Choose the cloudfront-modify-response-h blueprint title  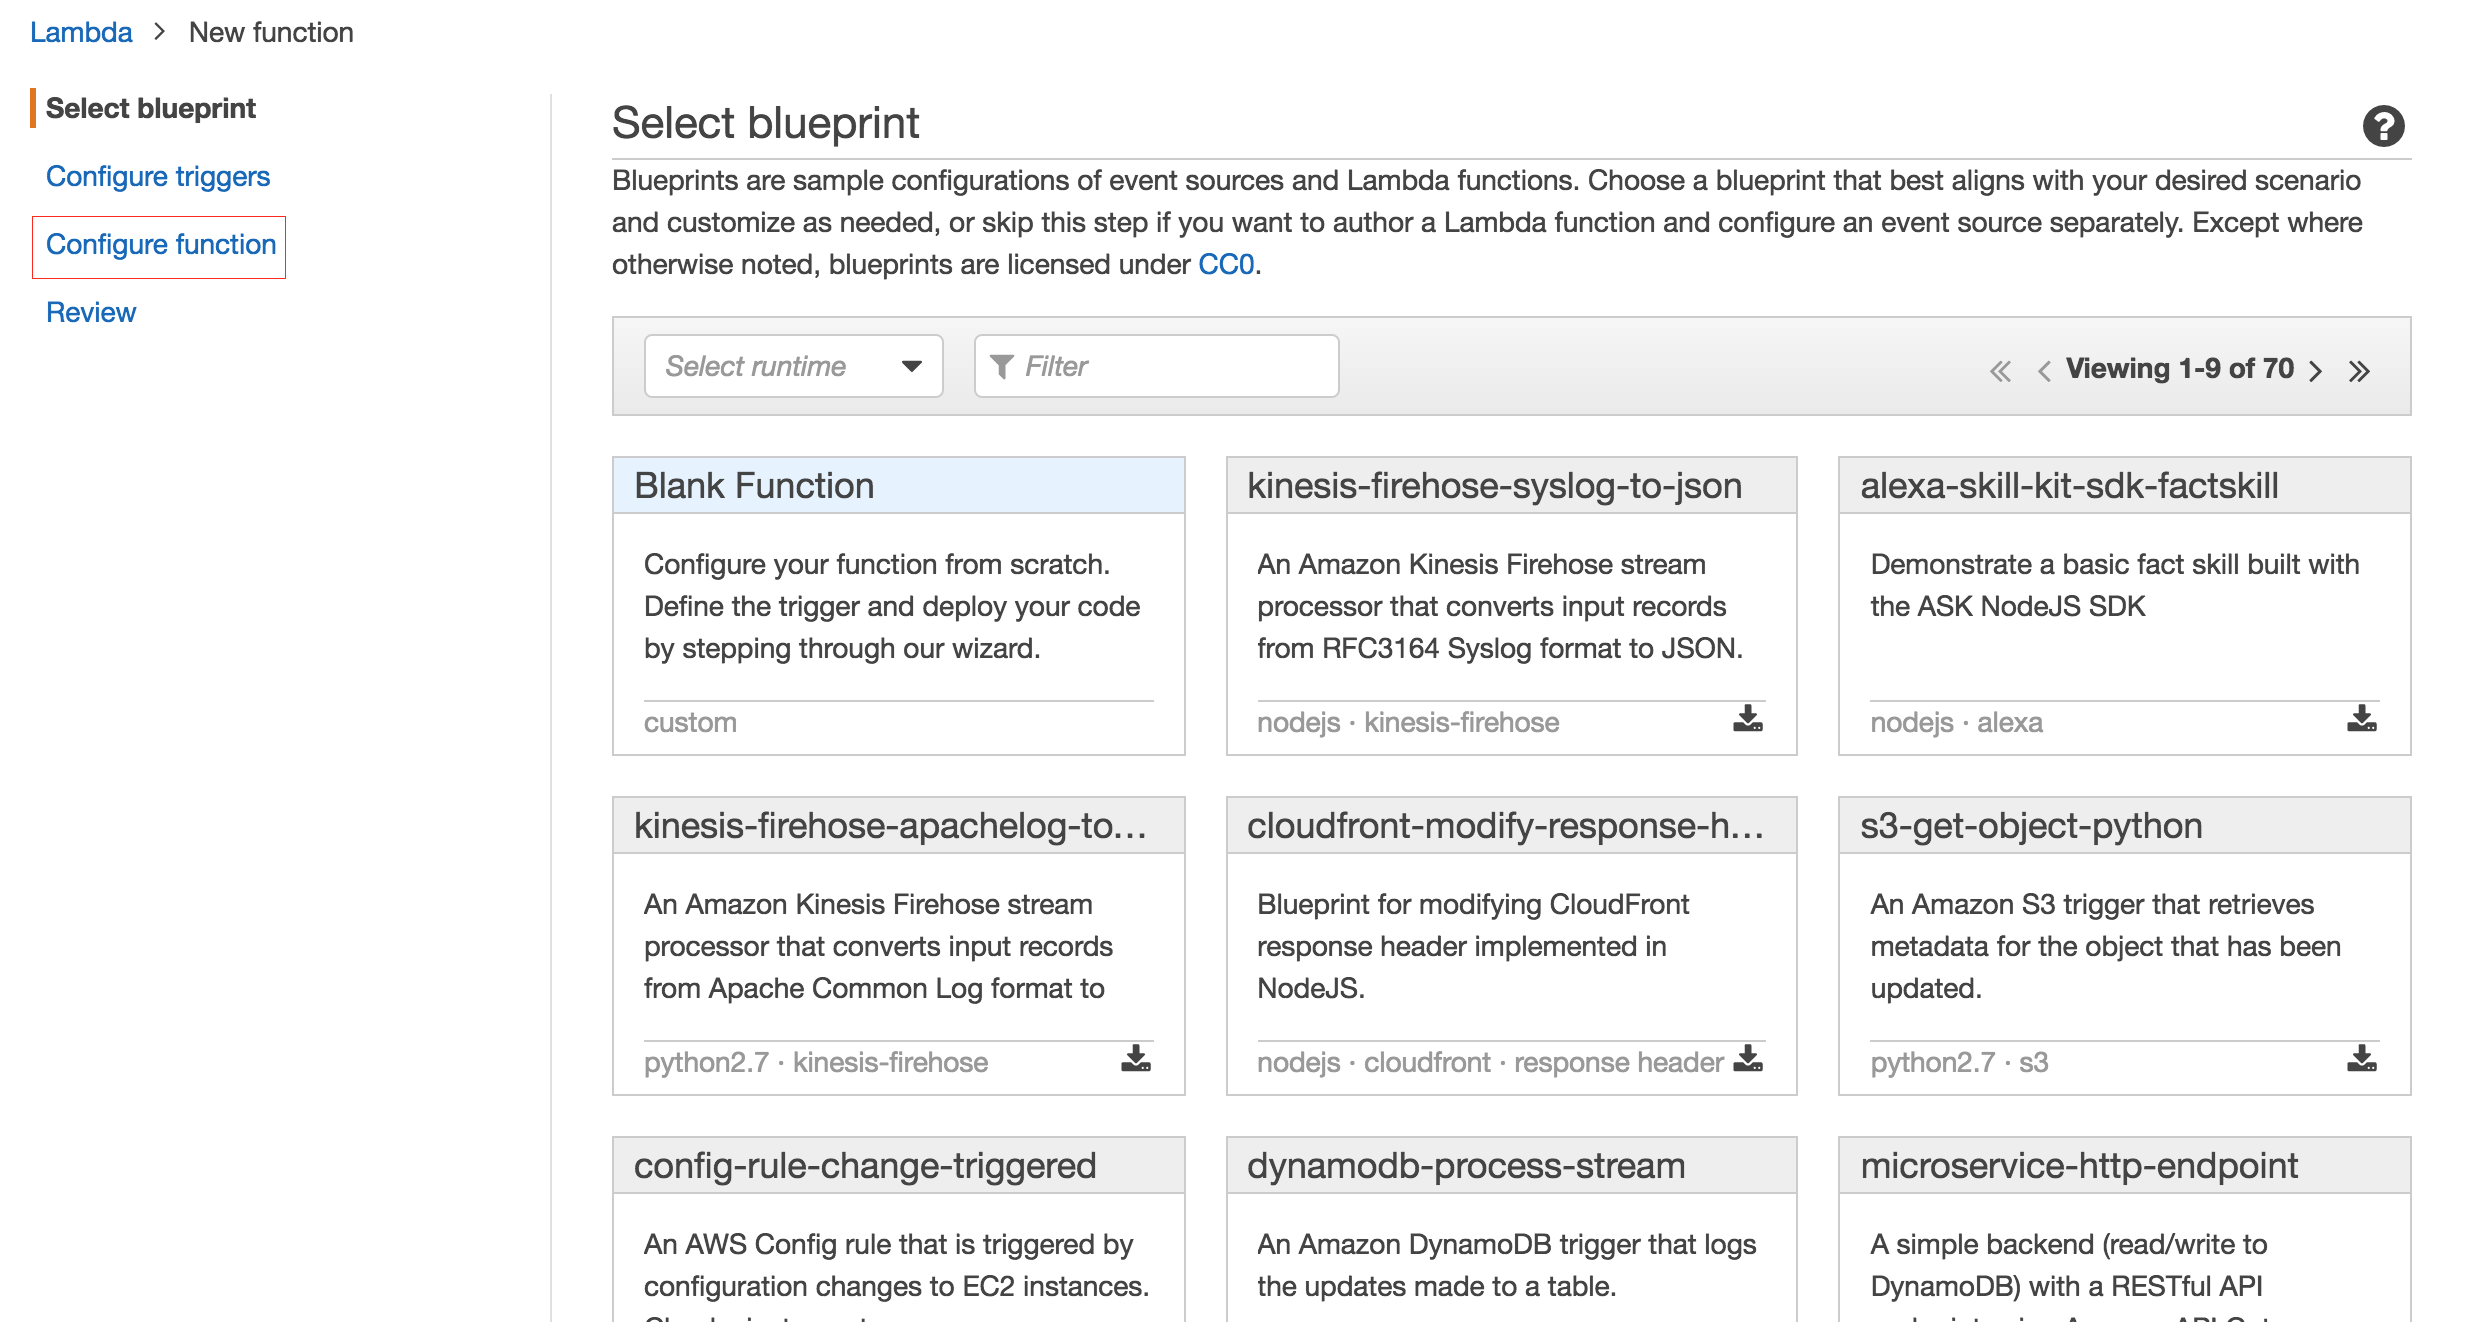(x=1505, y=826)
